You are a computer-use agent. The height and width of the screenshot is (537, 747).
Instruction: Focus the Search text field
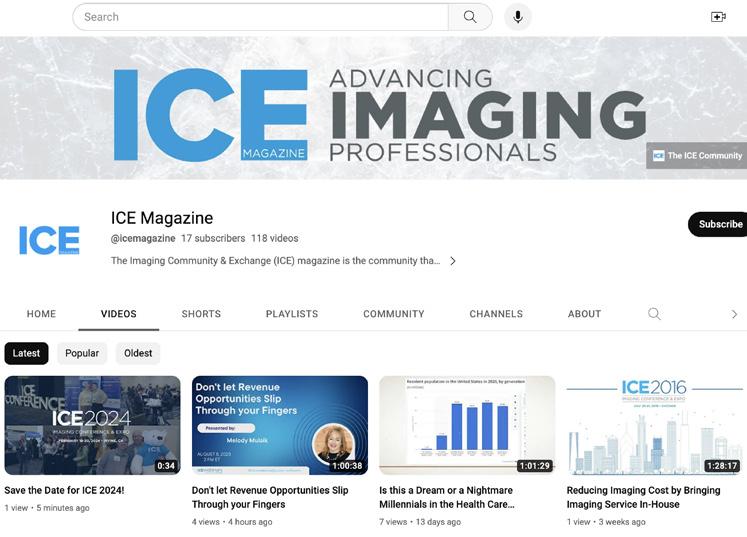point(261,17)
